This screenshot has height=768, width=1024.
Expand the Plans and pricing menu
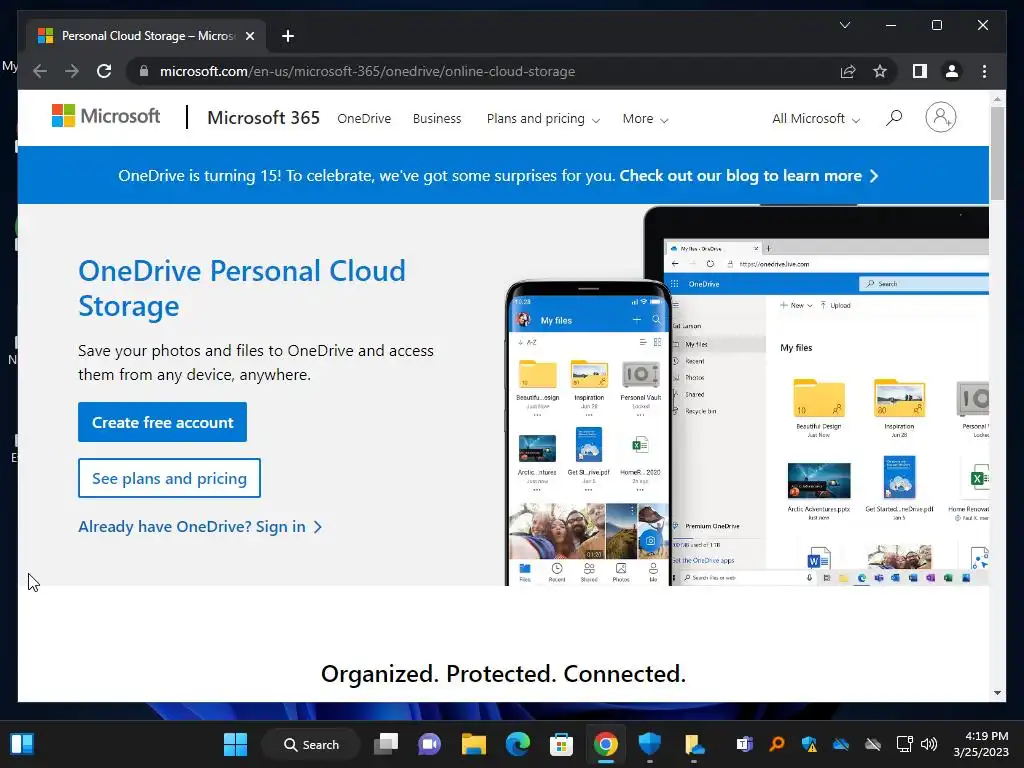(543, 119)
